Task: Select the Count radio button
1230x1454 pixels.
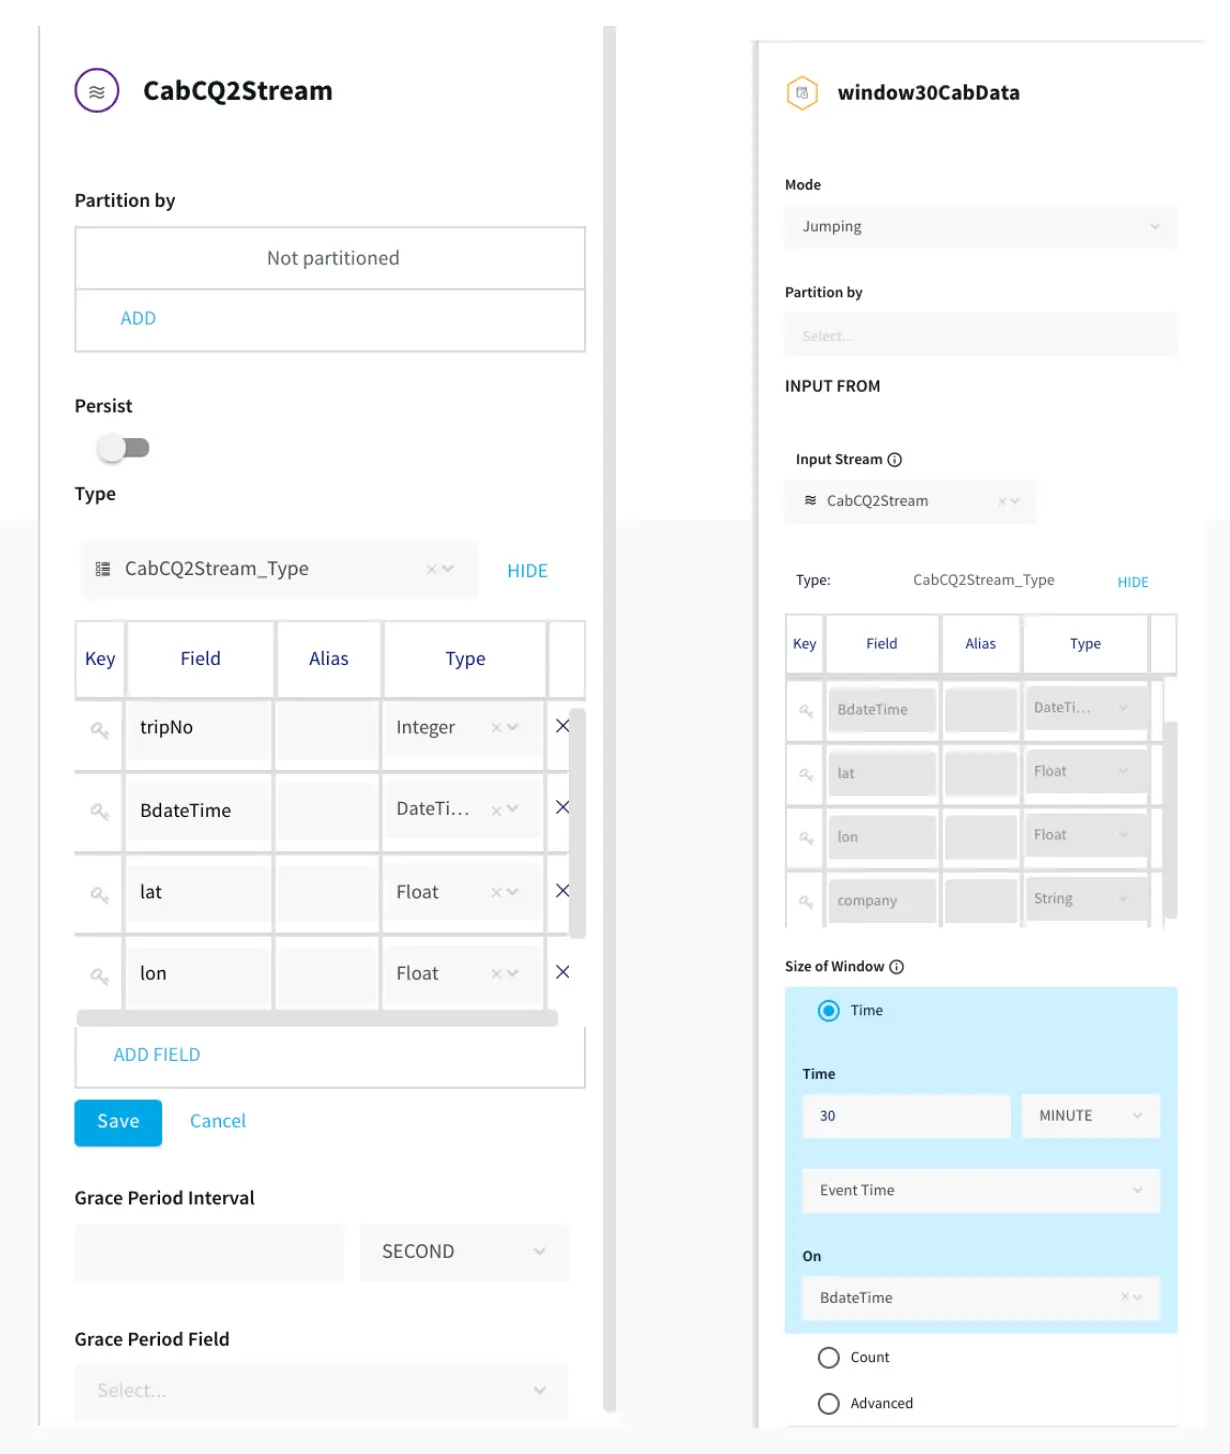Action: coord(828,1358)
